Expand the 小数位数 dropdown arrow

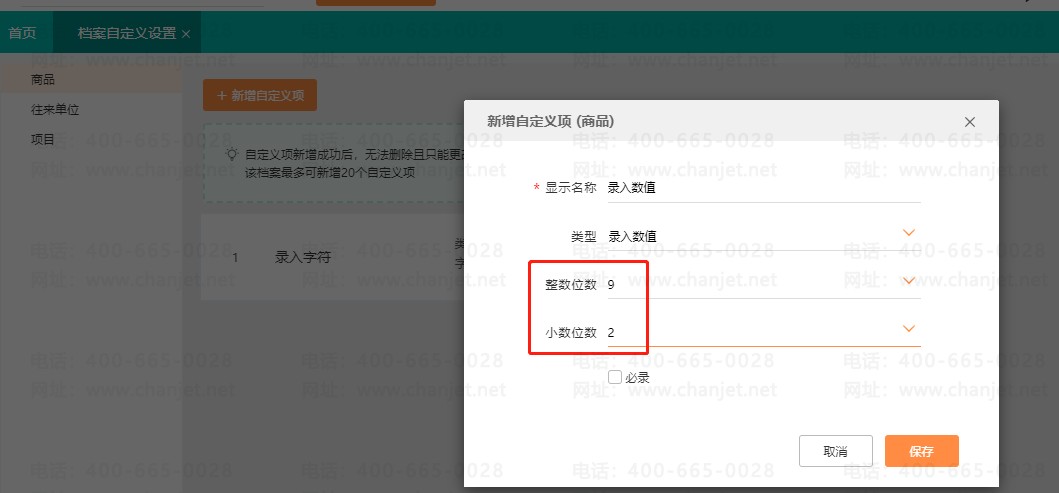(x=909, y=329)
